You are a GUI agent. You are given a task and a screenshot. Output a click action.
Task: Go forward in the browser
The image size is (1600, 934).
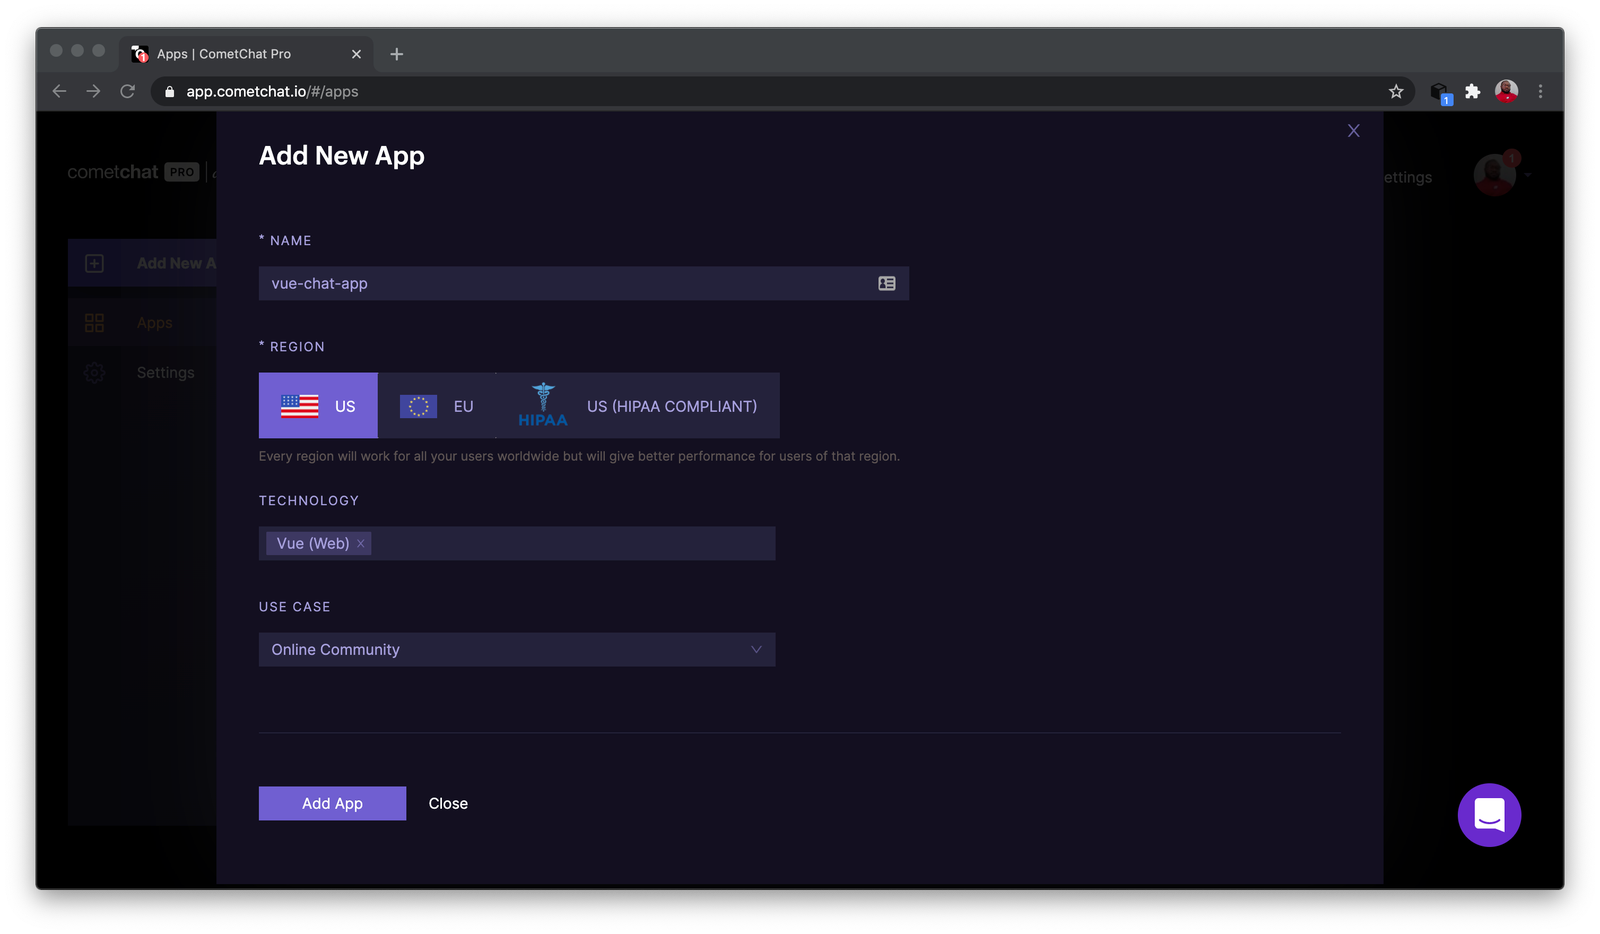click(93, 91)
